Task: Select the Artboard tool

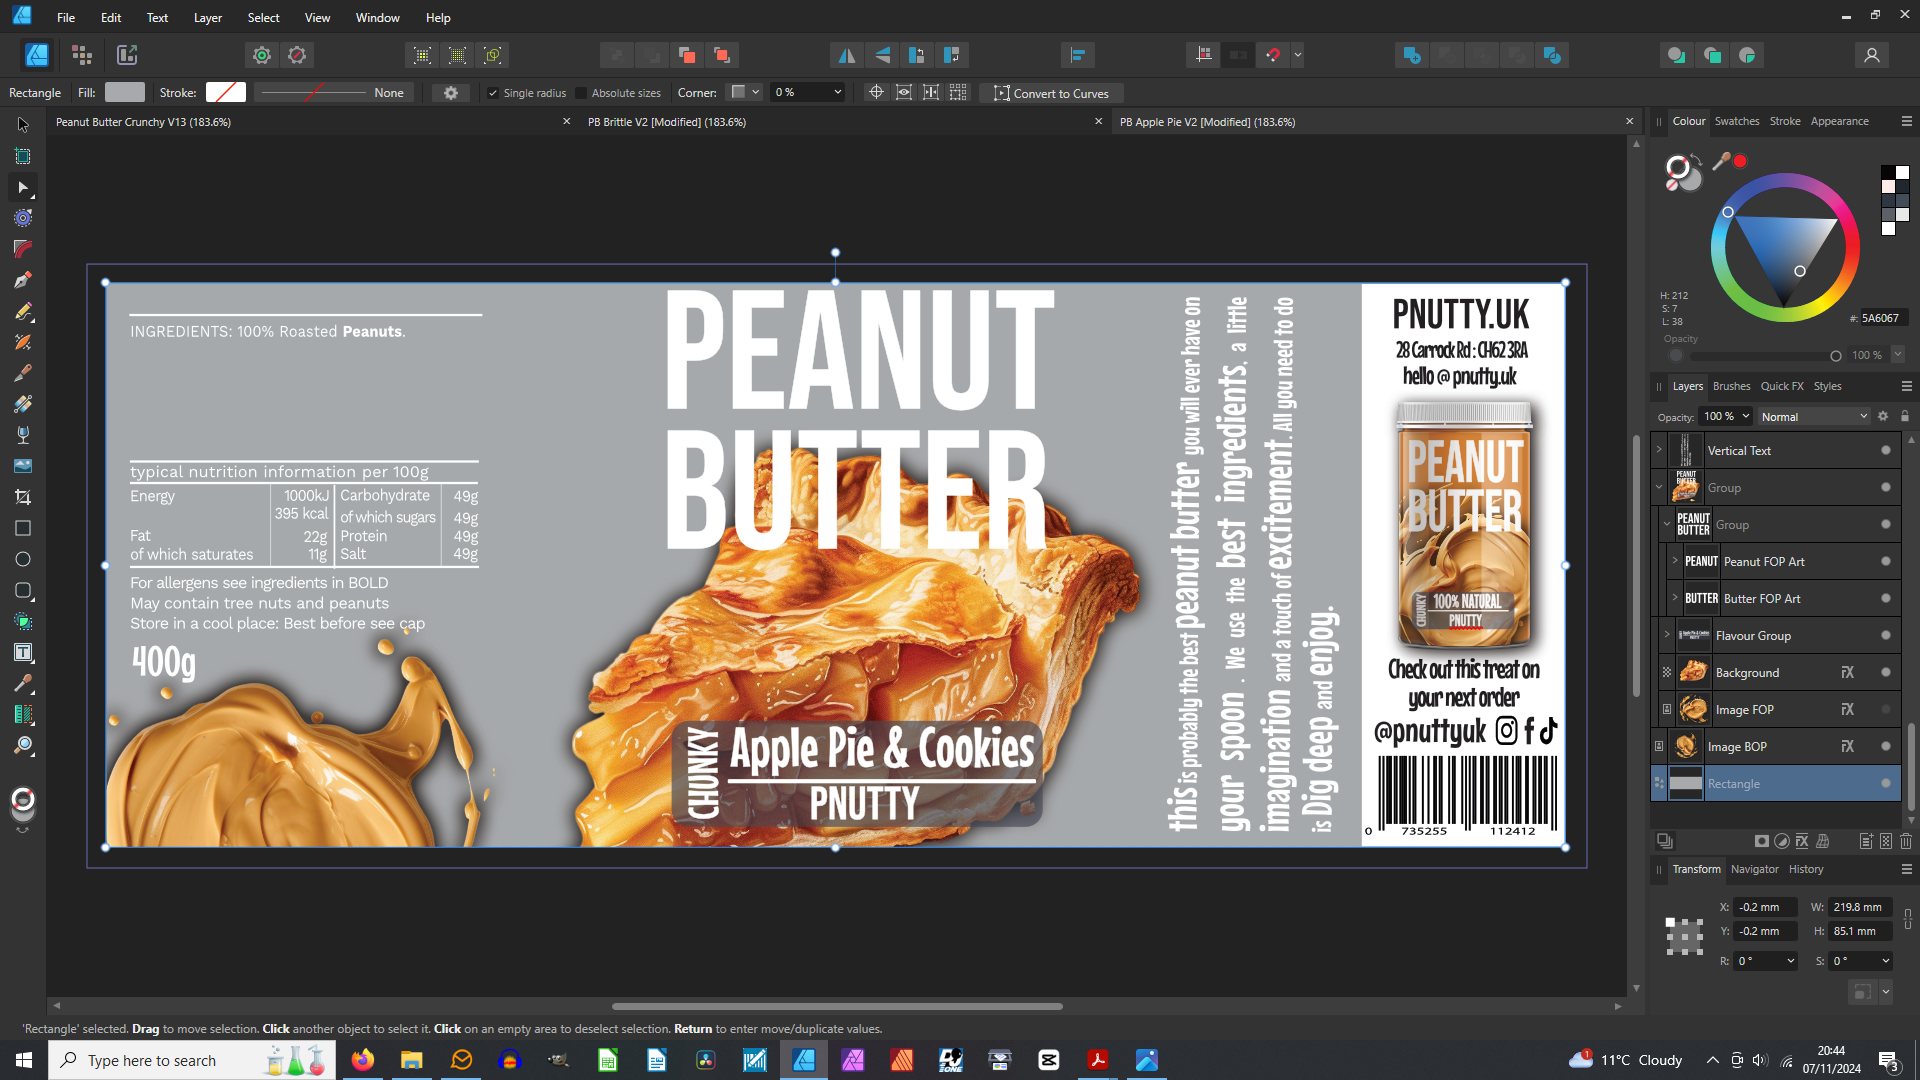Action: (23, 156)
